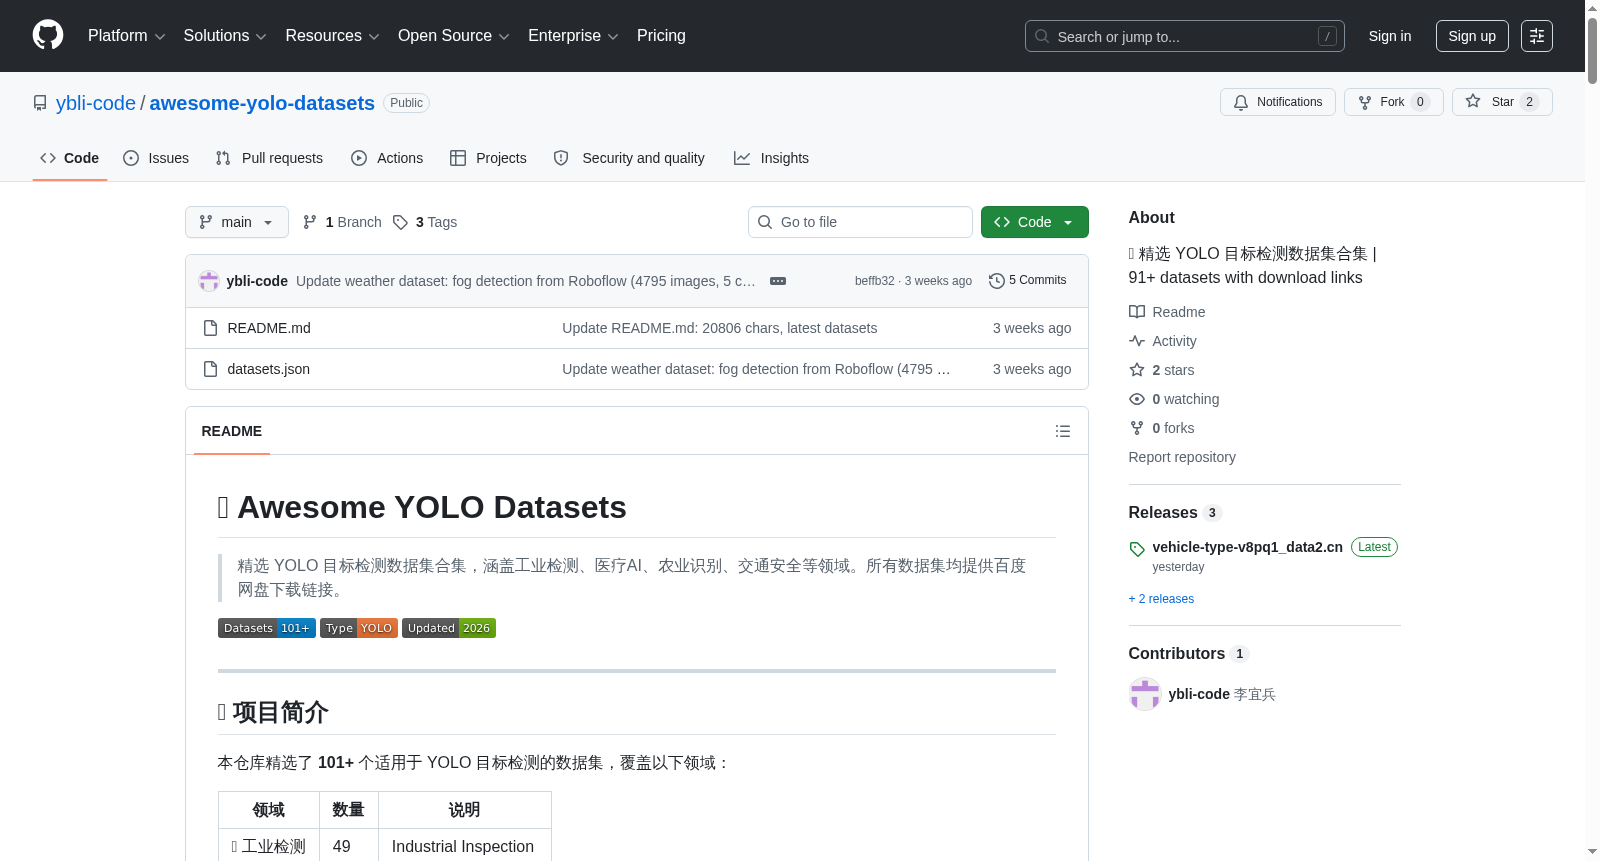Click the repository book icon beside ybli-code
Image resolution: width=1600 pixels, height=861 pixels.
pos(40,103)
